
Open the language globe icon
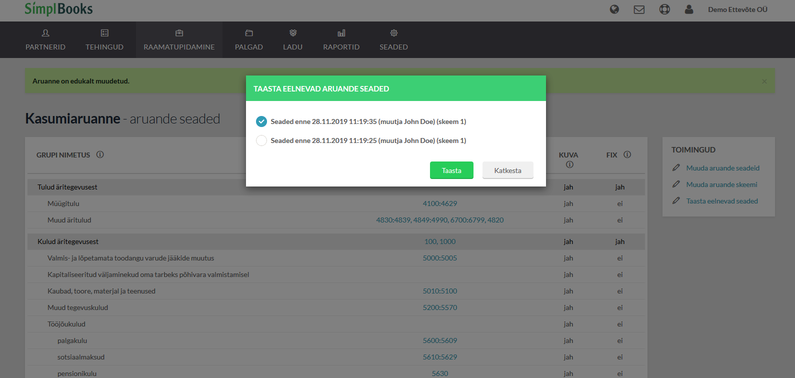614,9
